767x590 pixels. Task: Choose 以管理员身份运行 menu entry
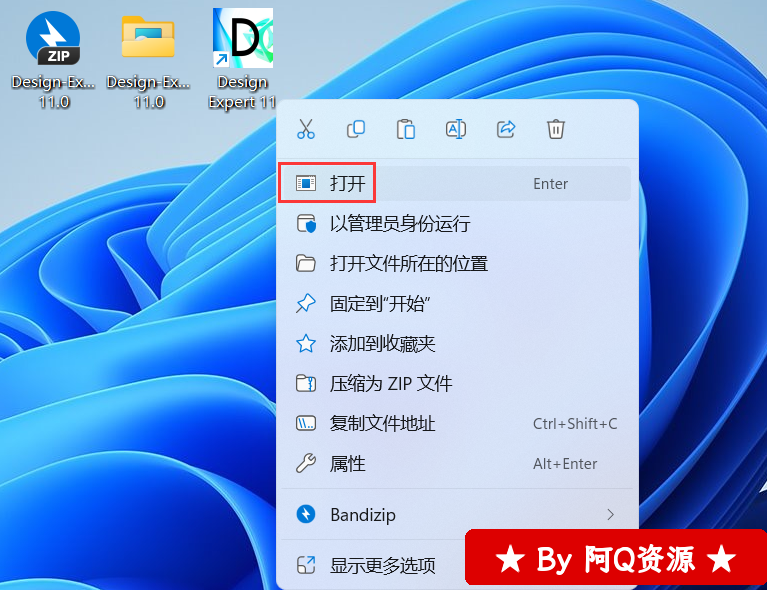[x=455, y=224]
